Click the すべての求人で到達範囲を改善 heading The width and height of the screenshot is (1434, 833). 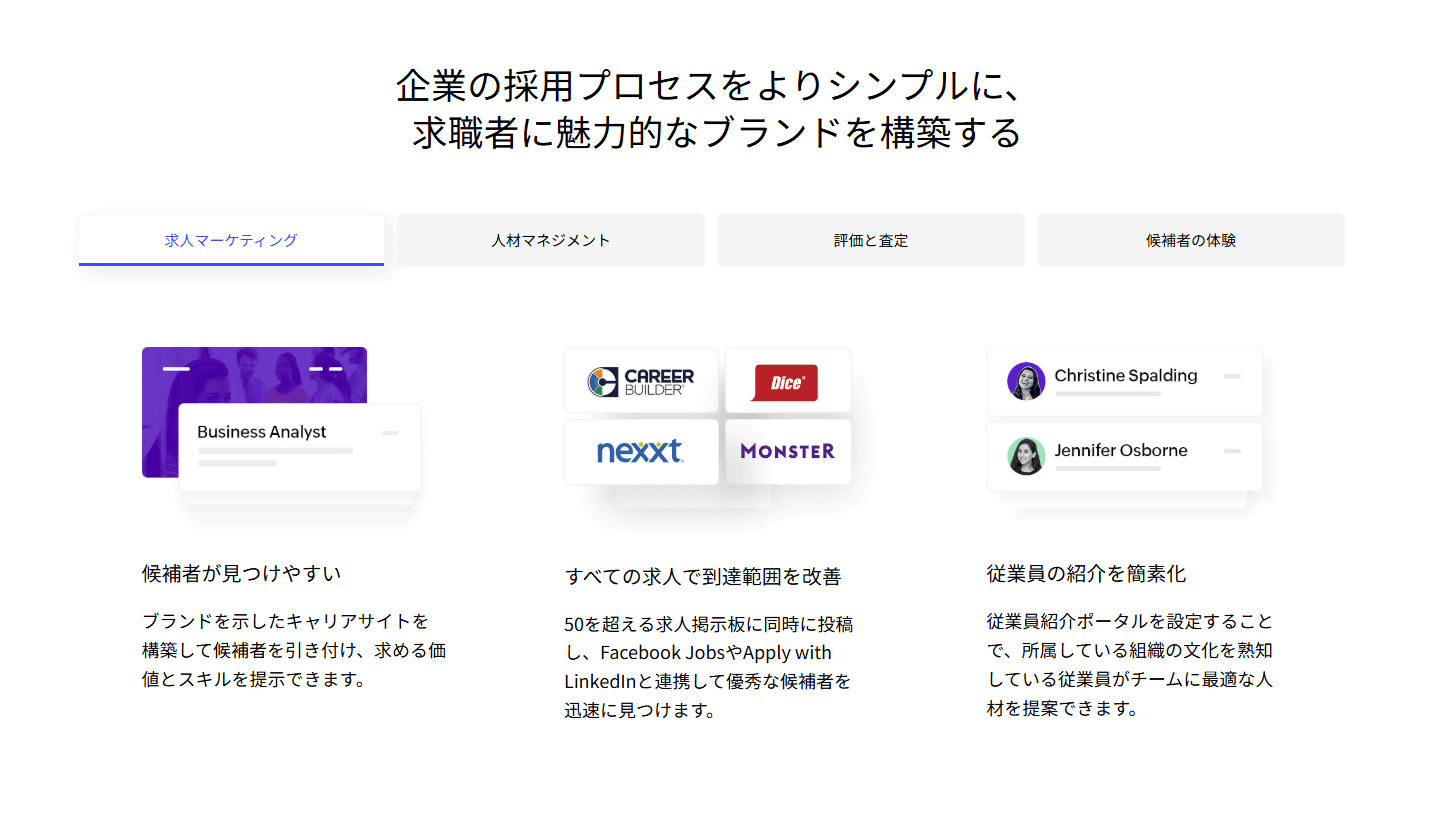tap(703, 577)
